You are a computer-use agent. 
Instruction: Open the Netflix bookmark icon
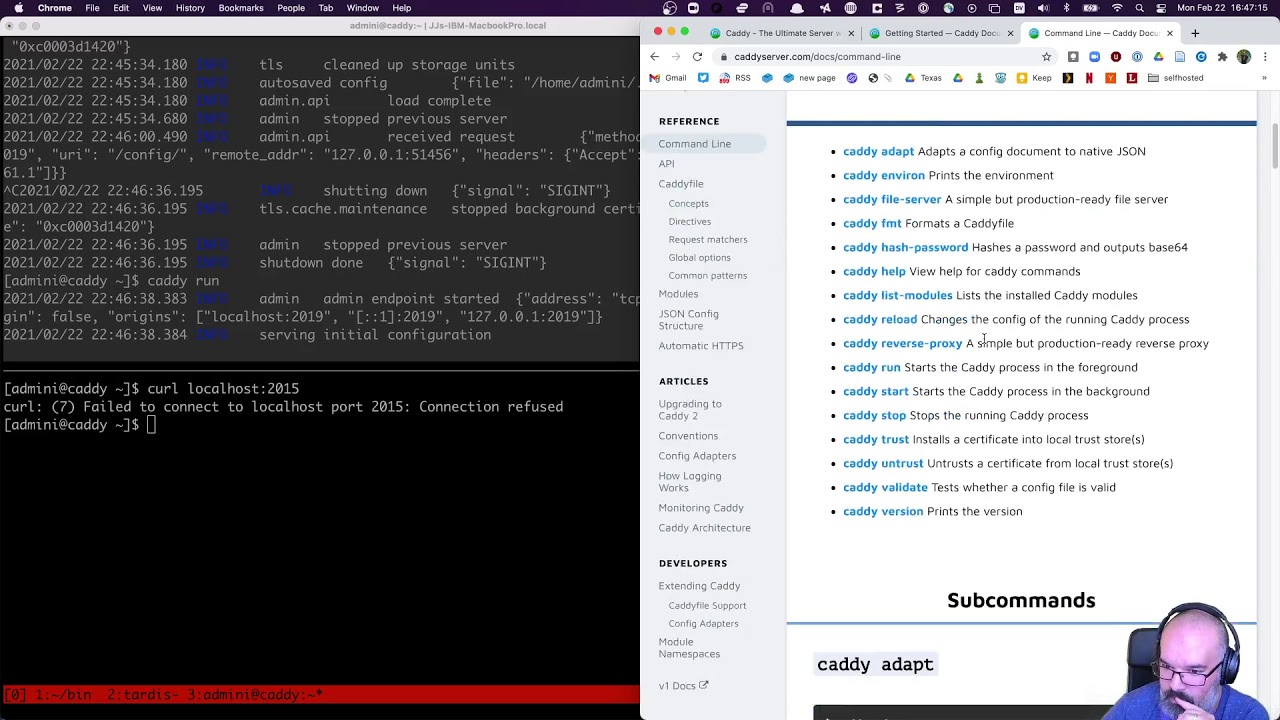(1089, 78)
